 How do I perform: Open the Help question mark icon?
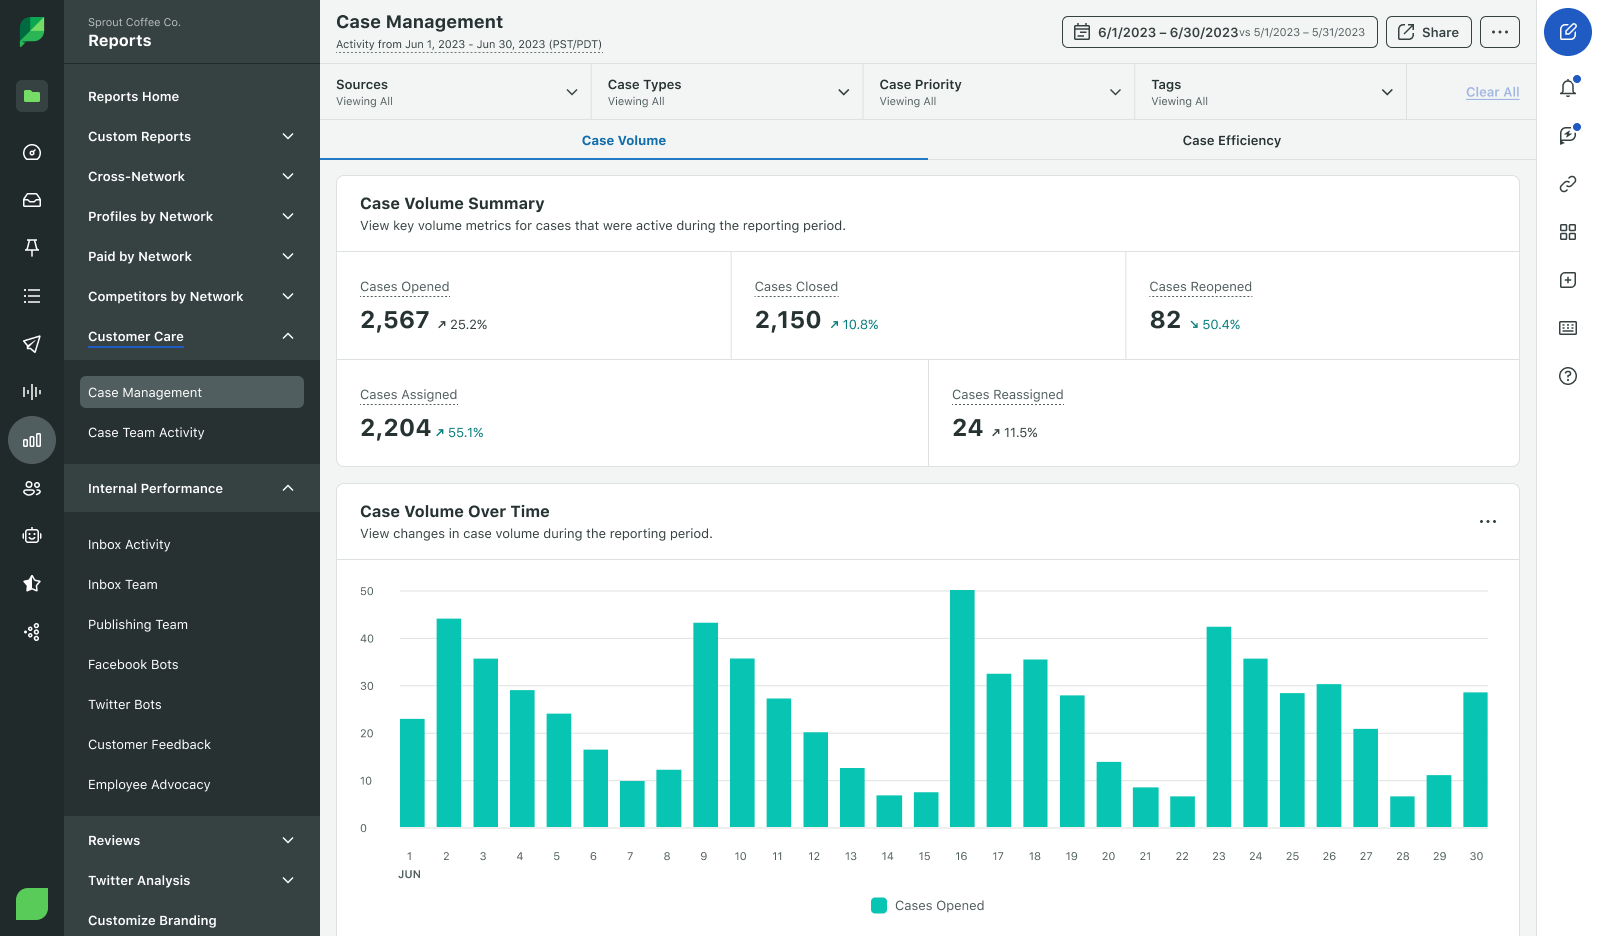(1567, 376)
